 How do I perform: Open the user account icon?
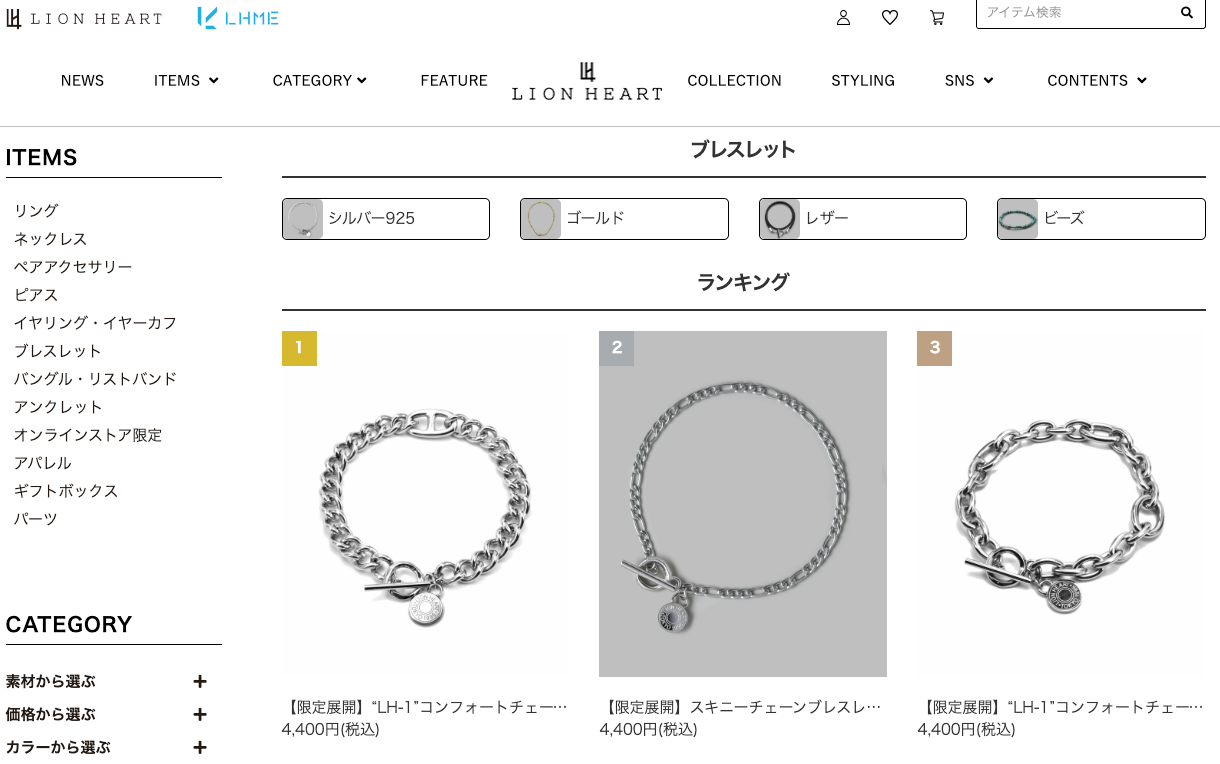coord(843,17)
